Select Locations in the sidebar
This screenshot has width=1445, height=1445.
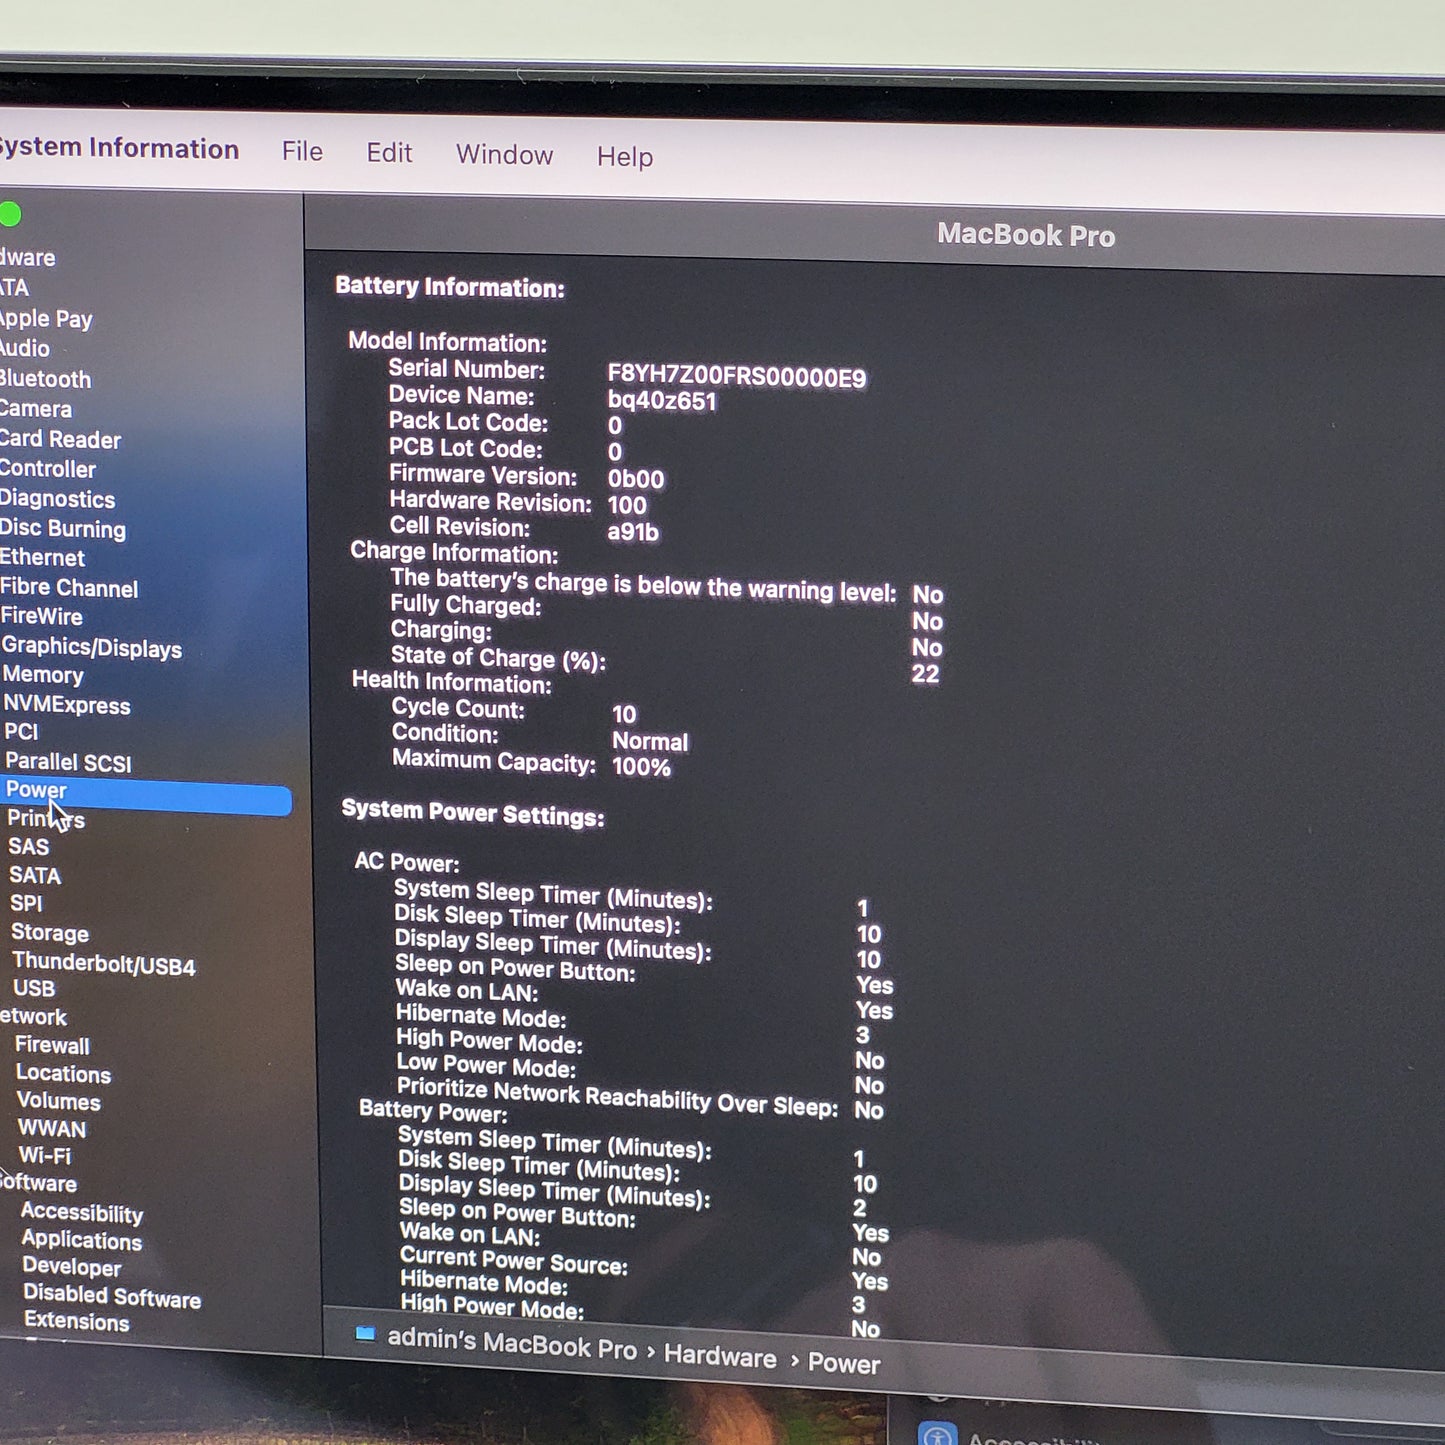click(x=64, y=1073)
